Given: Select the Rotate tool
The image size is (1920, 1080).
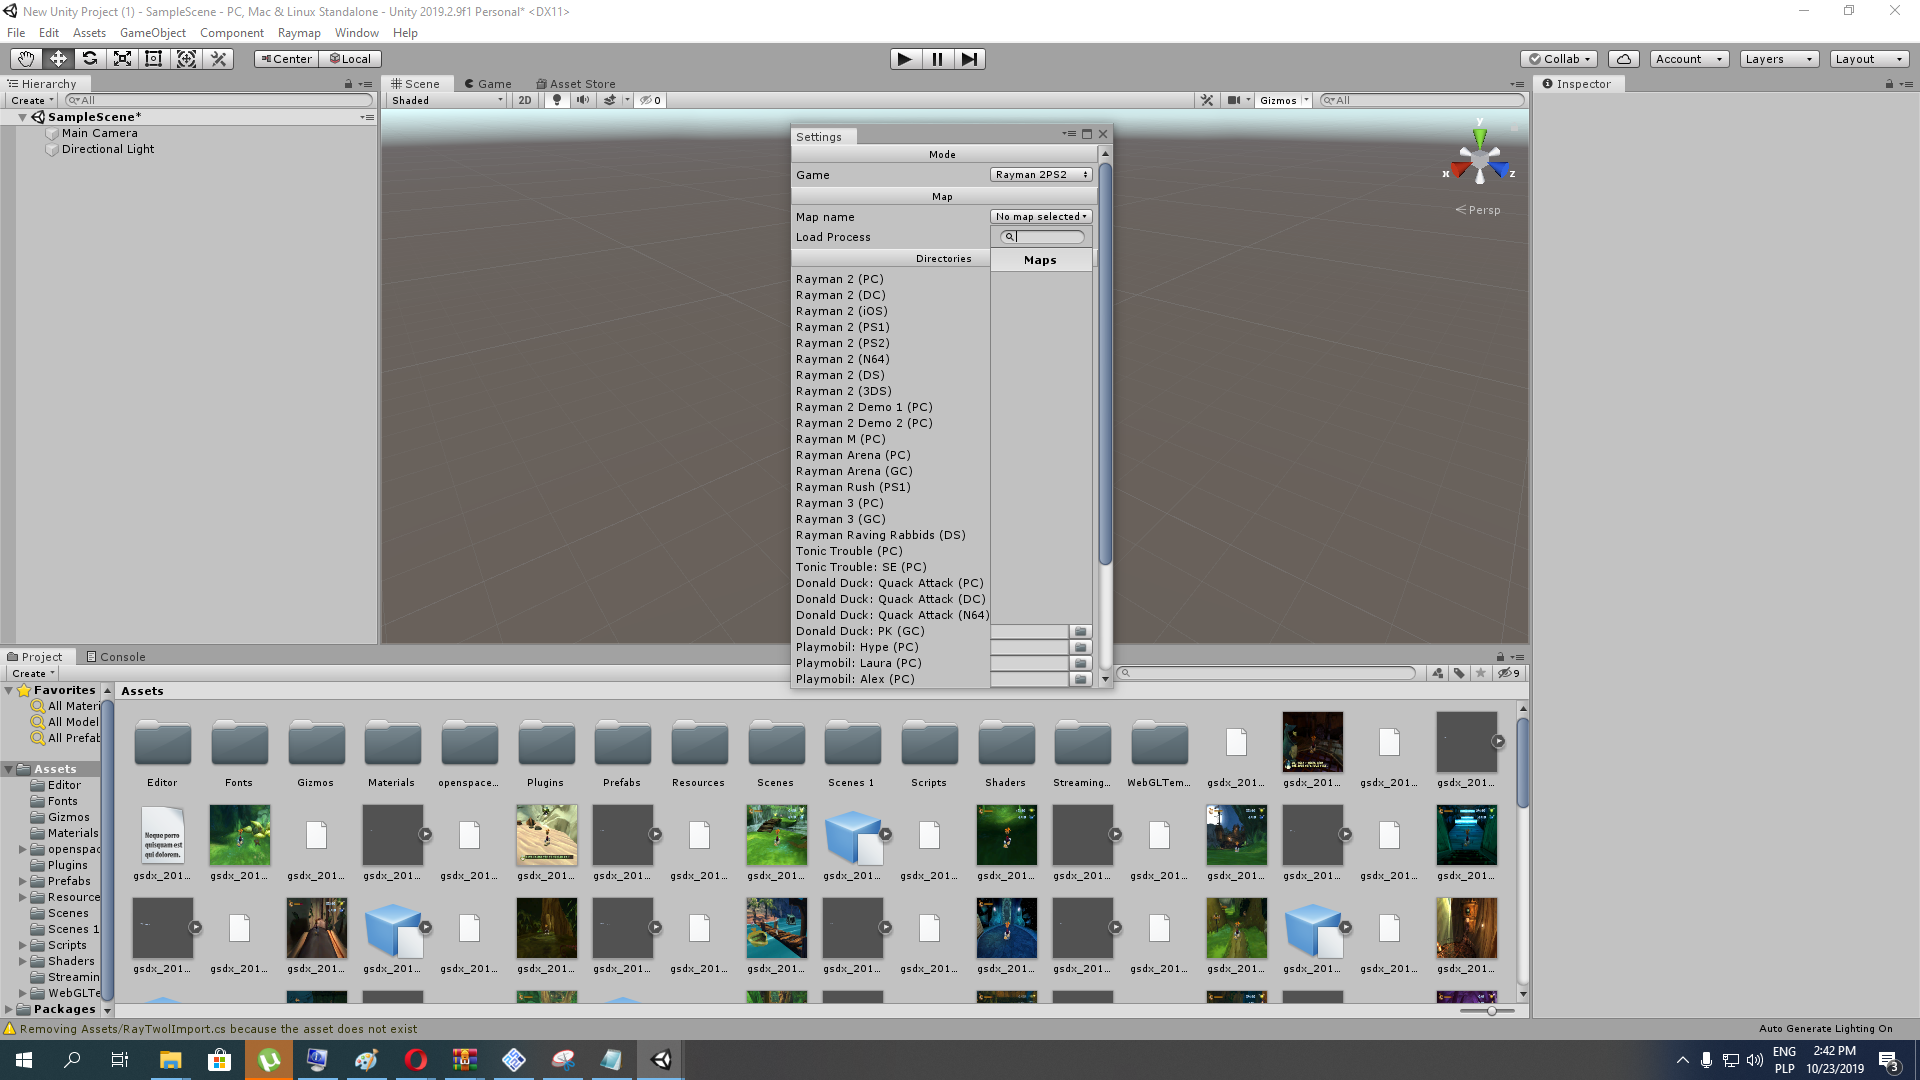Looking at the screenshot, I should pos(90,59).
